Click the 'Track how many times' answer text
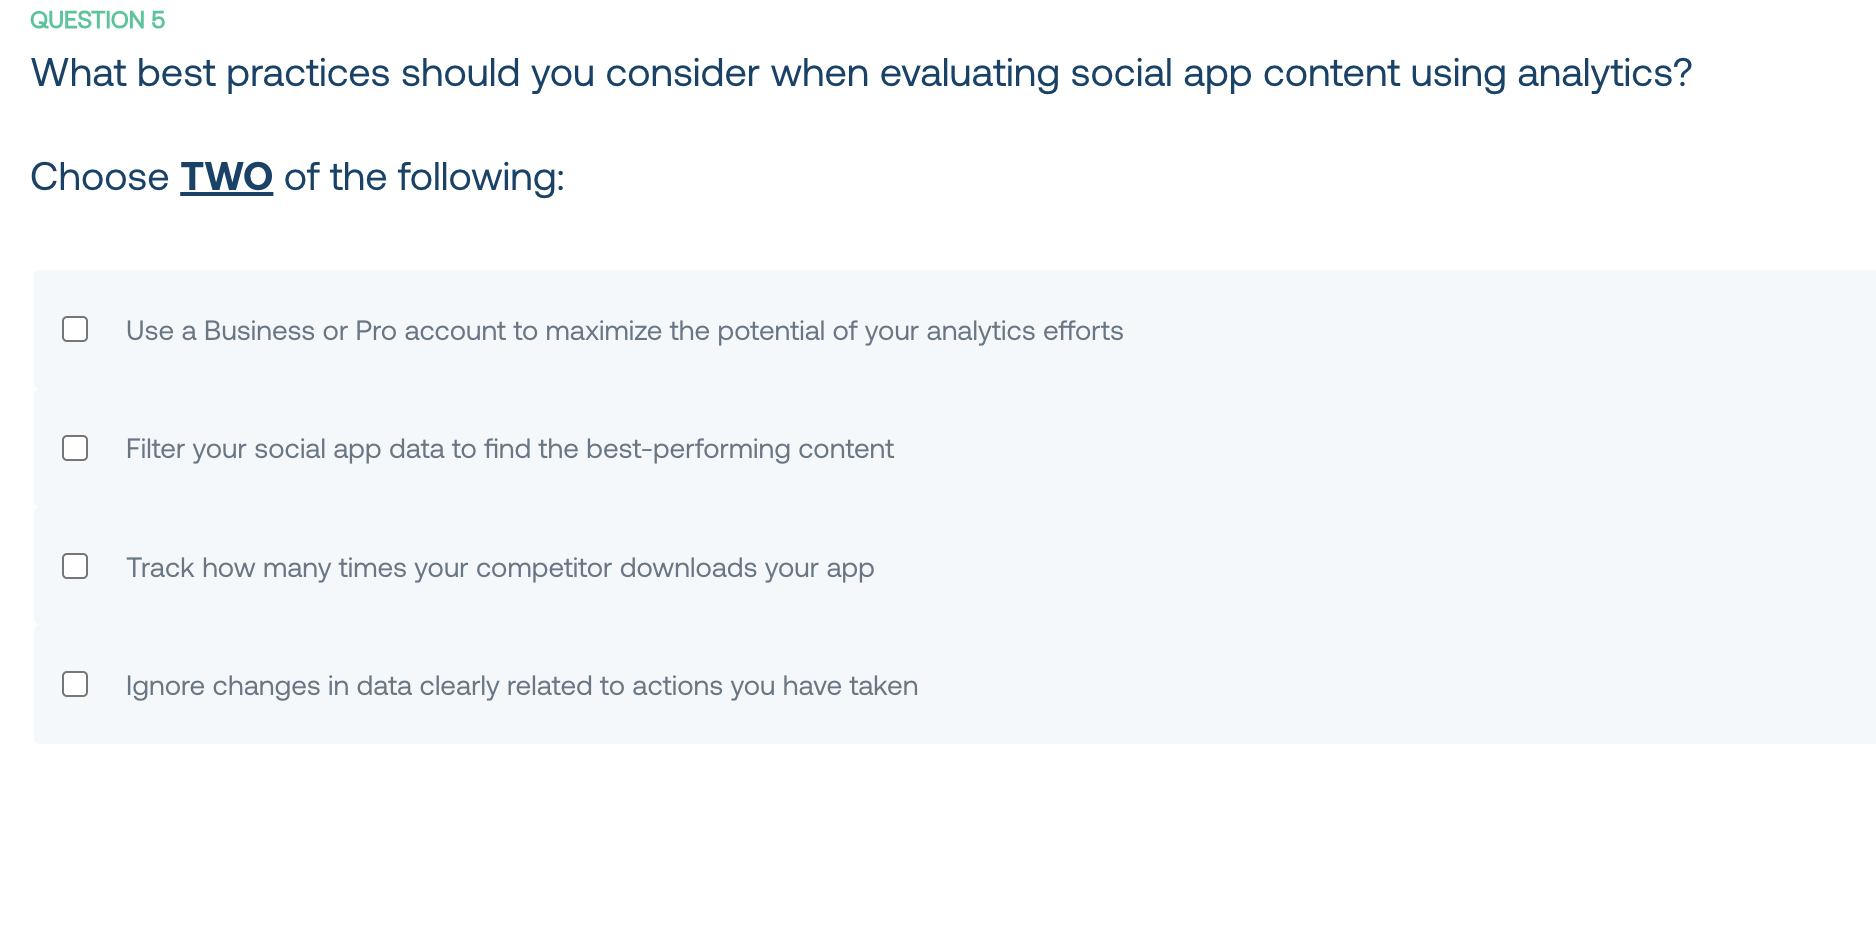Screen dimensions: 1876x932 (x=500, y=568)
